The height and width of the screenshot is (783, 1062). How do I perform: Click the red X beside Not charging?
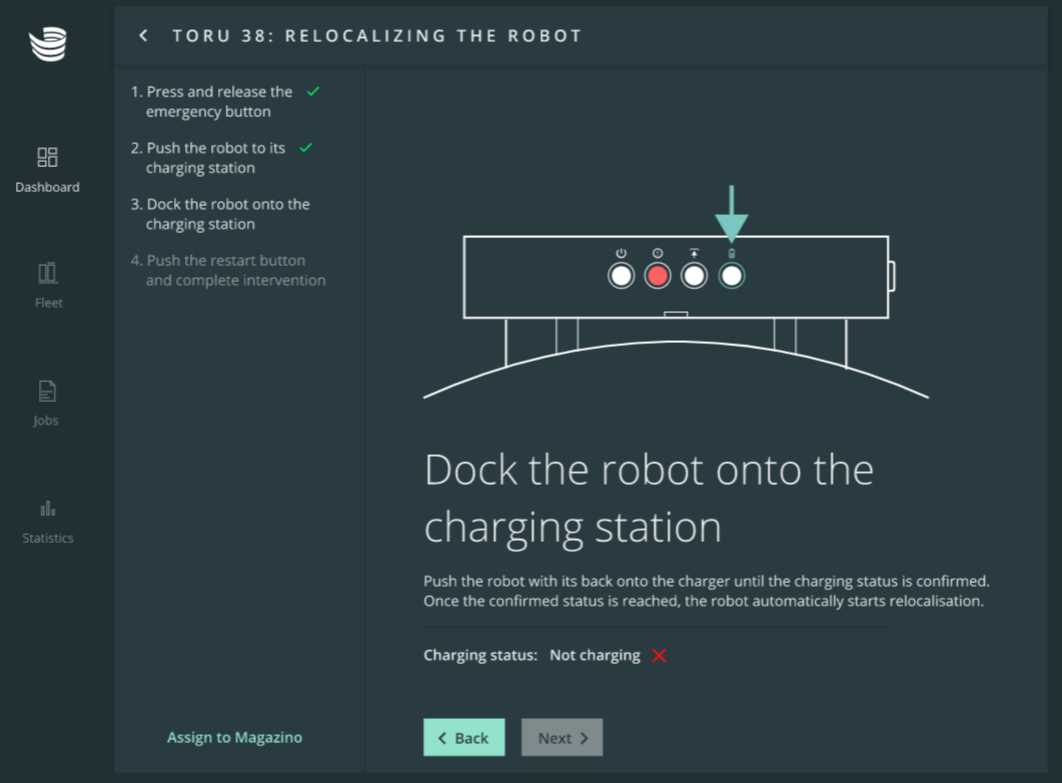[x=659, y=656]
